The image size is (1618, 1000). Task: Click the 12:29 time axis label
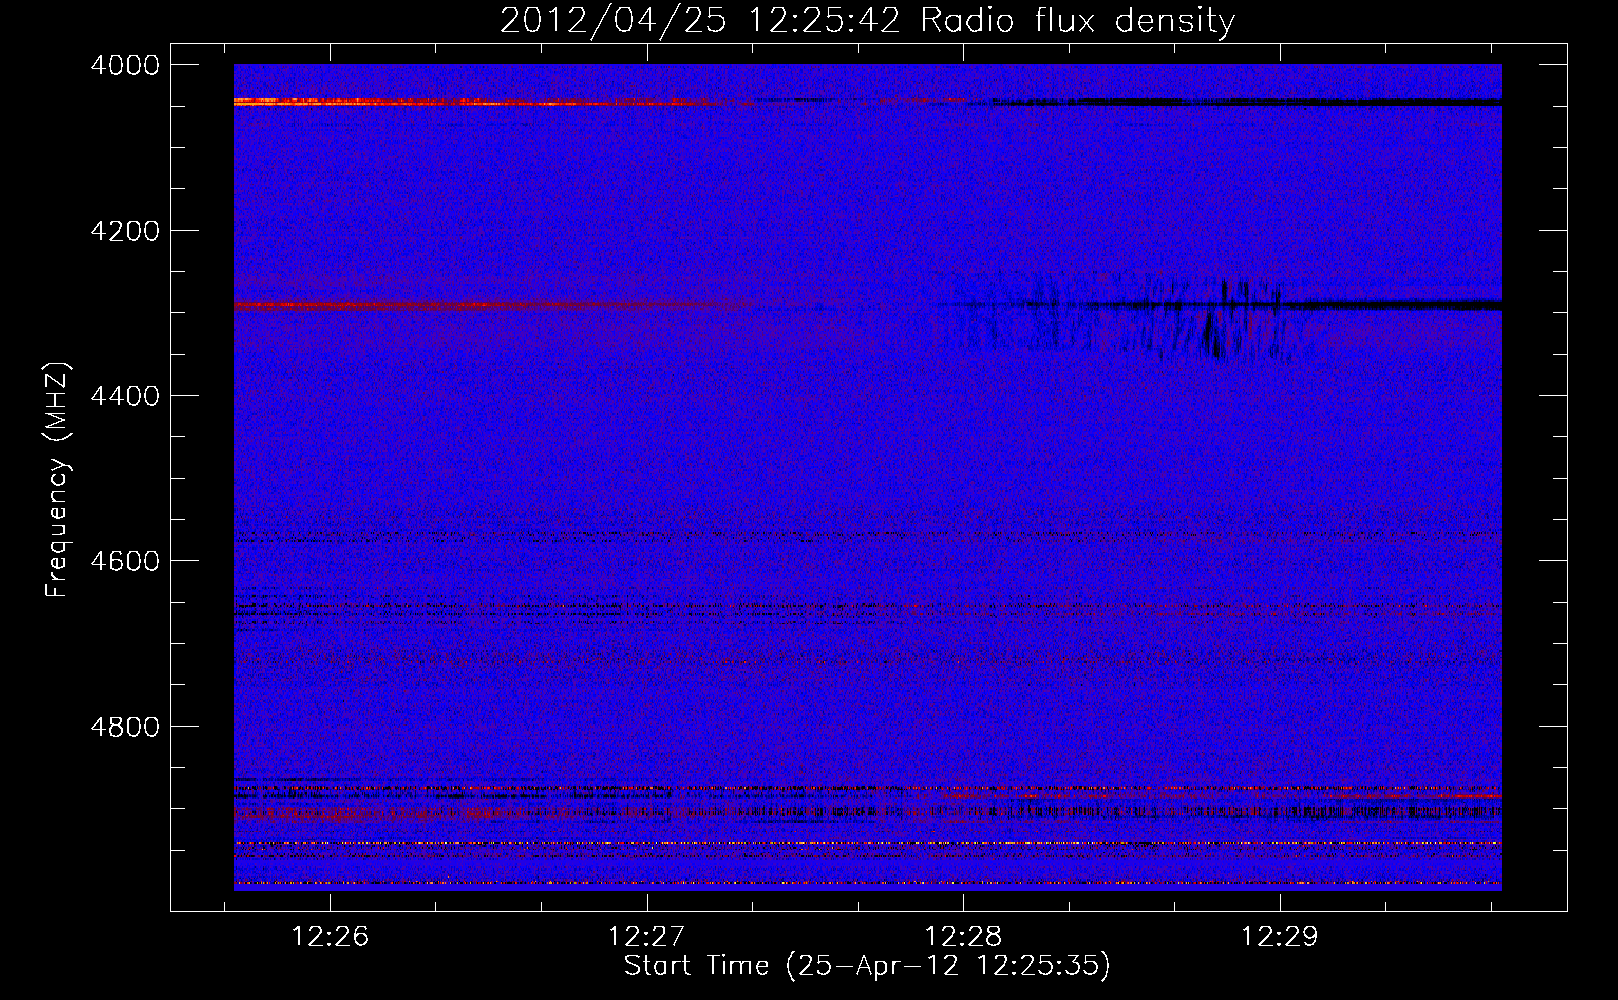click(x=1280, y=937)
